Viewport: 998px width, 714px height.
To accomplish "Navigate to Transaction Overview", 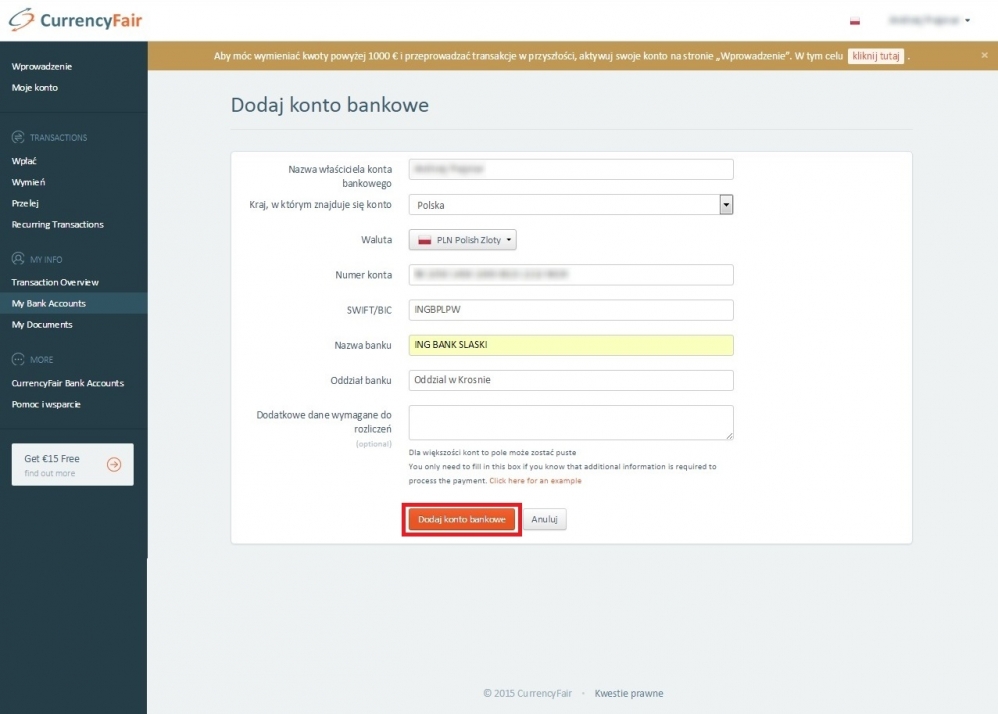I will click(55, 283).
